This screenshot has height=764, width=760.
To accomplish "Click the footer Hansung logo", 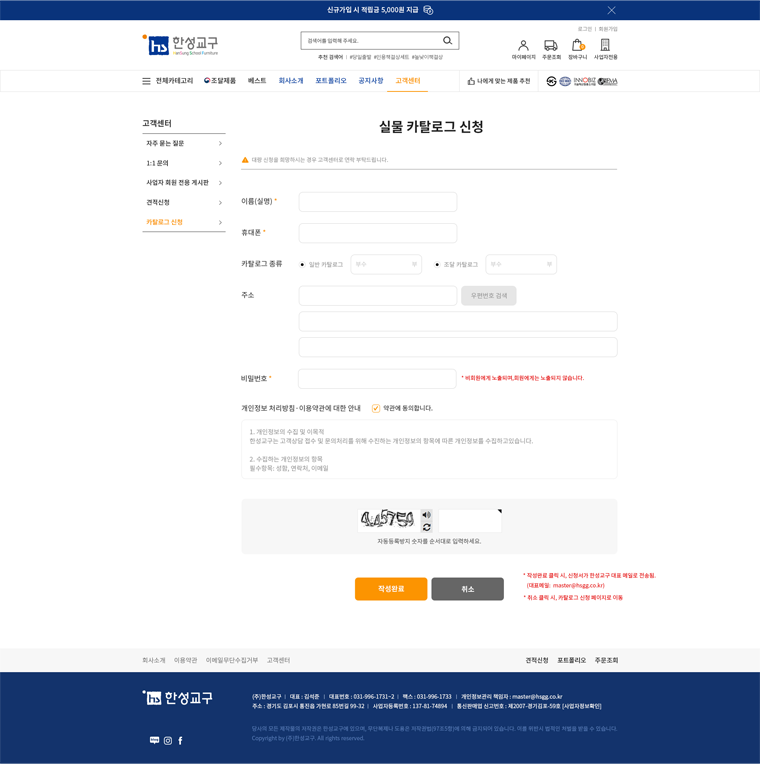I will 178,698.
